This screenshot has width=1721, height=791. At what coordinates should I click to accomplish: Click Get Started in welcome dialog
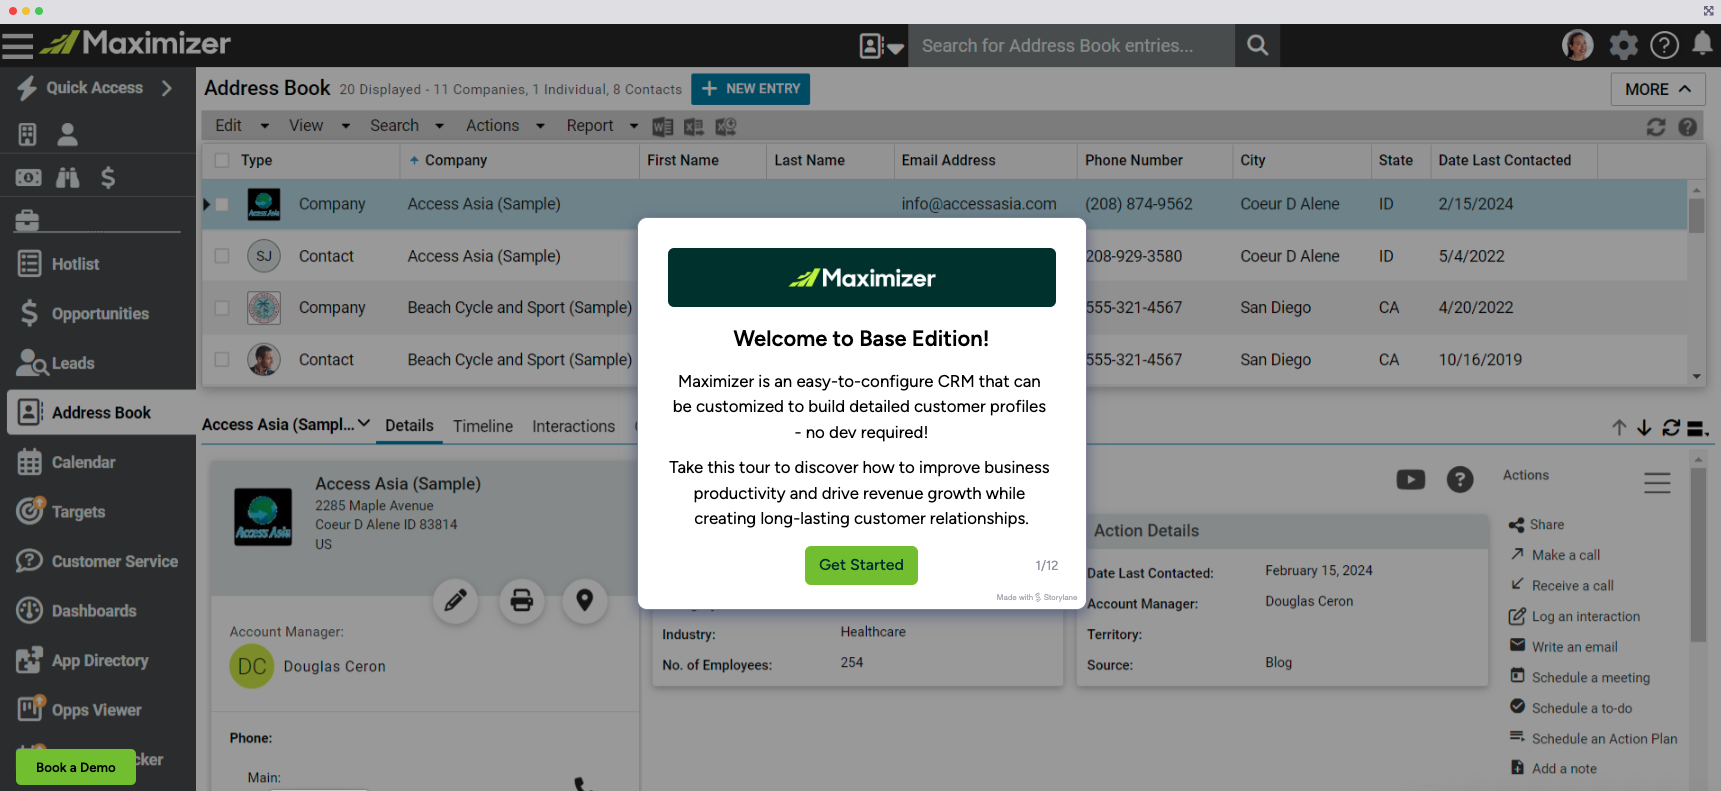(861, 565)
